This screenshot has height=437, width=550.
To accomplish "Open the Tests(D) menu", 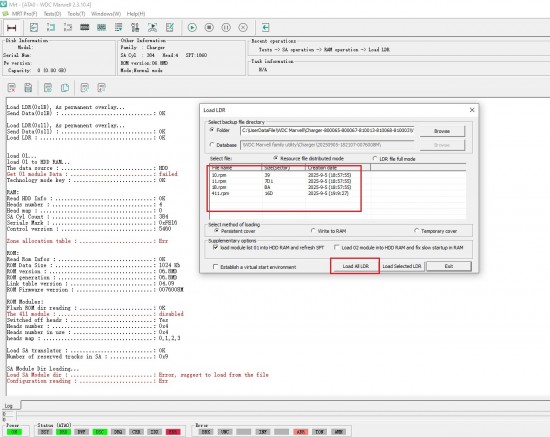I will pos(52,14).
